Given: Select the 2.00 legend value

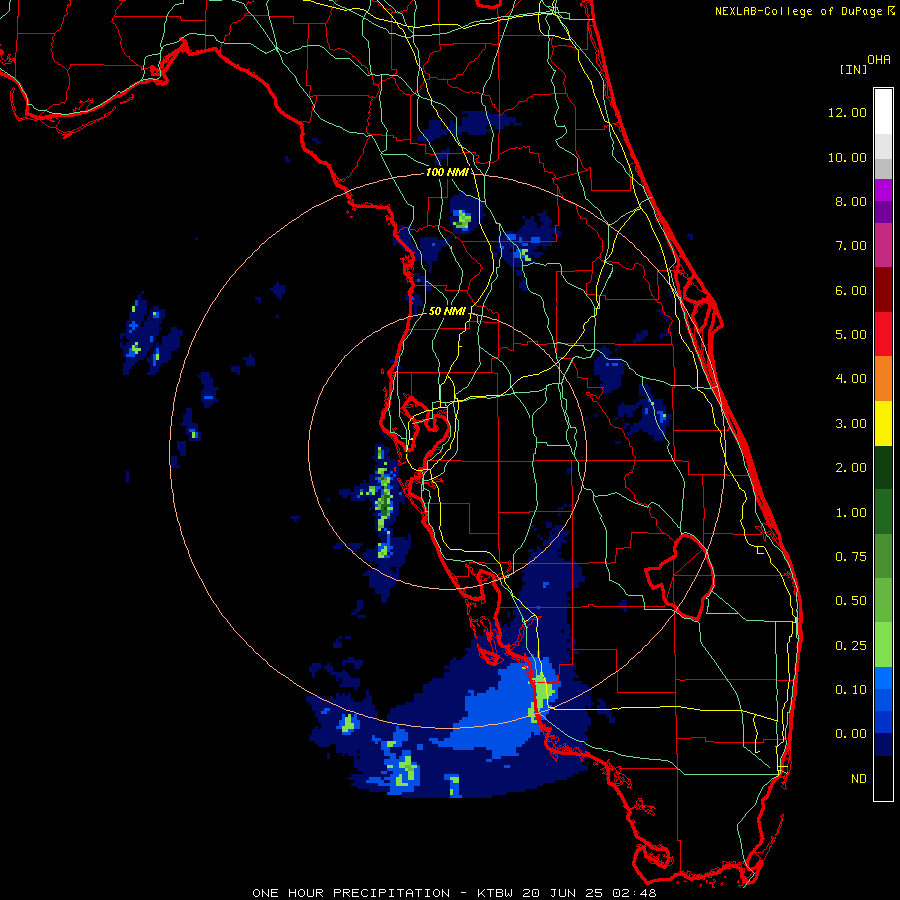Looking at the screenshot, I should tap(851, 468).
